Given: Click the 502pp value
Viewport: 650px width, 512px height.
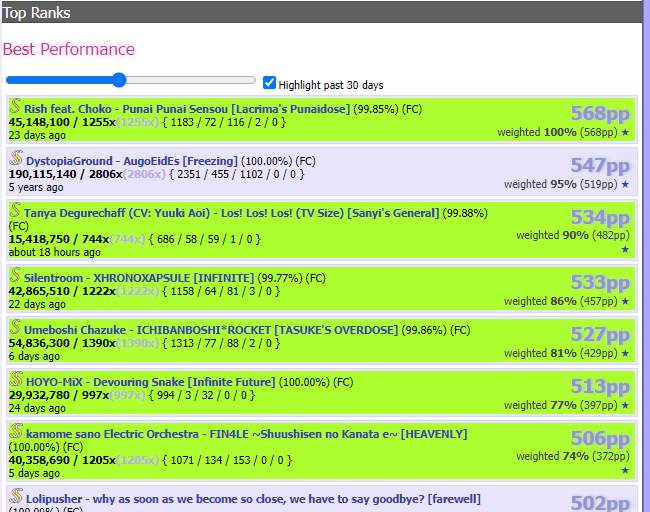Looking at the screenshot, I should (600, 502).
